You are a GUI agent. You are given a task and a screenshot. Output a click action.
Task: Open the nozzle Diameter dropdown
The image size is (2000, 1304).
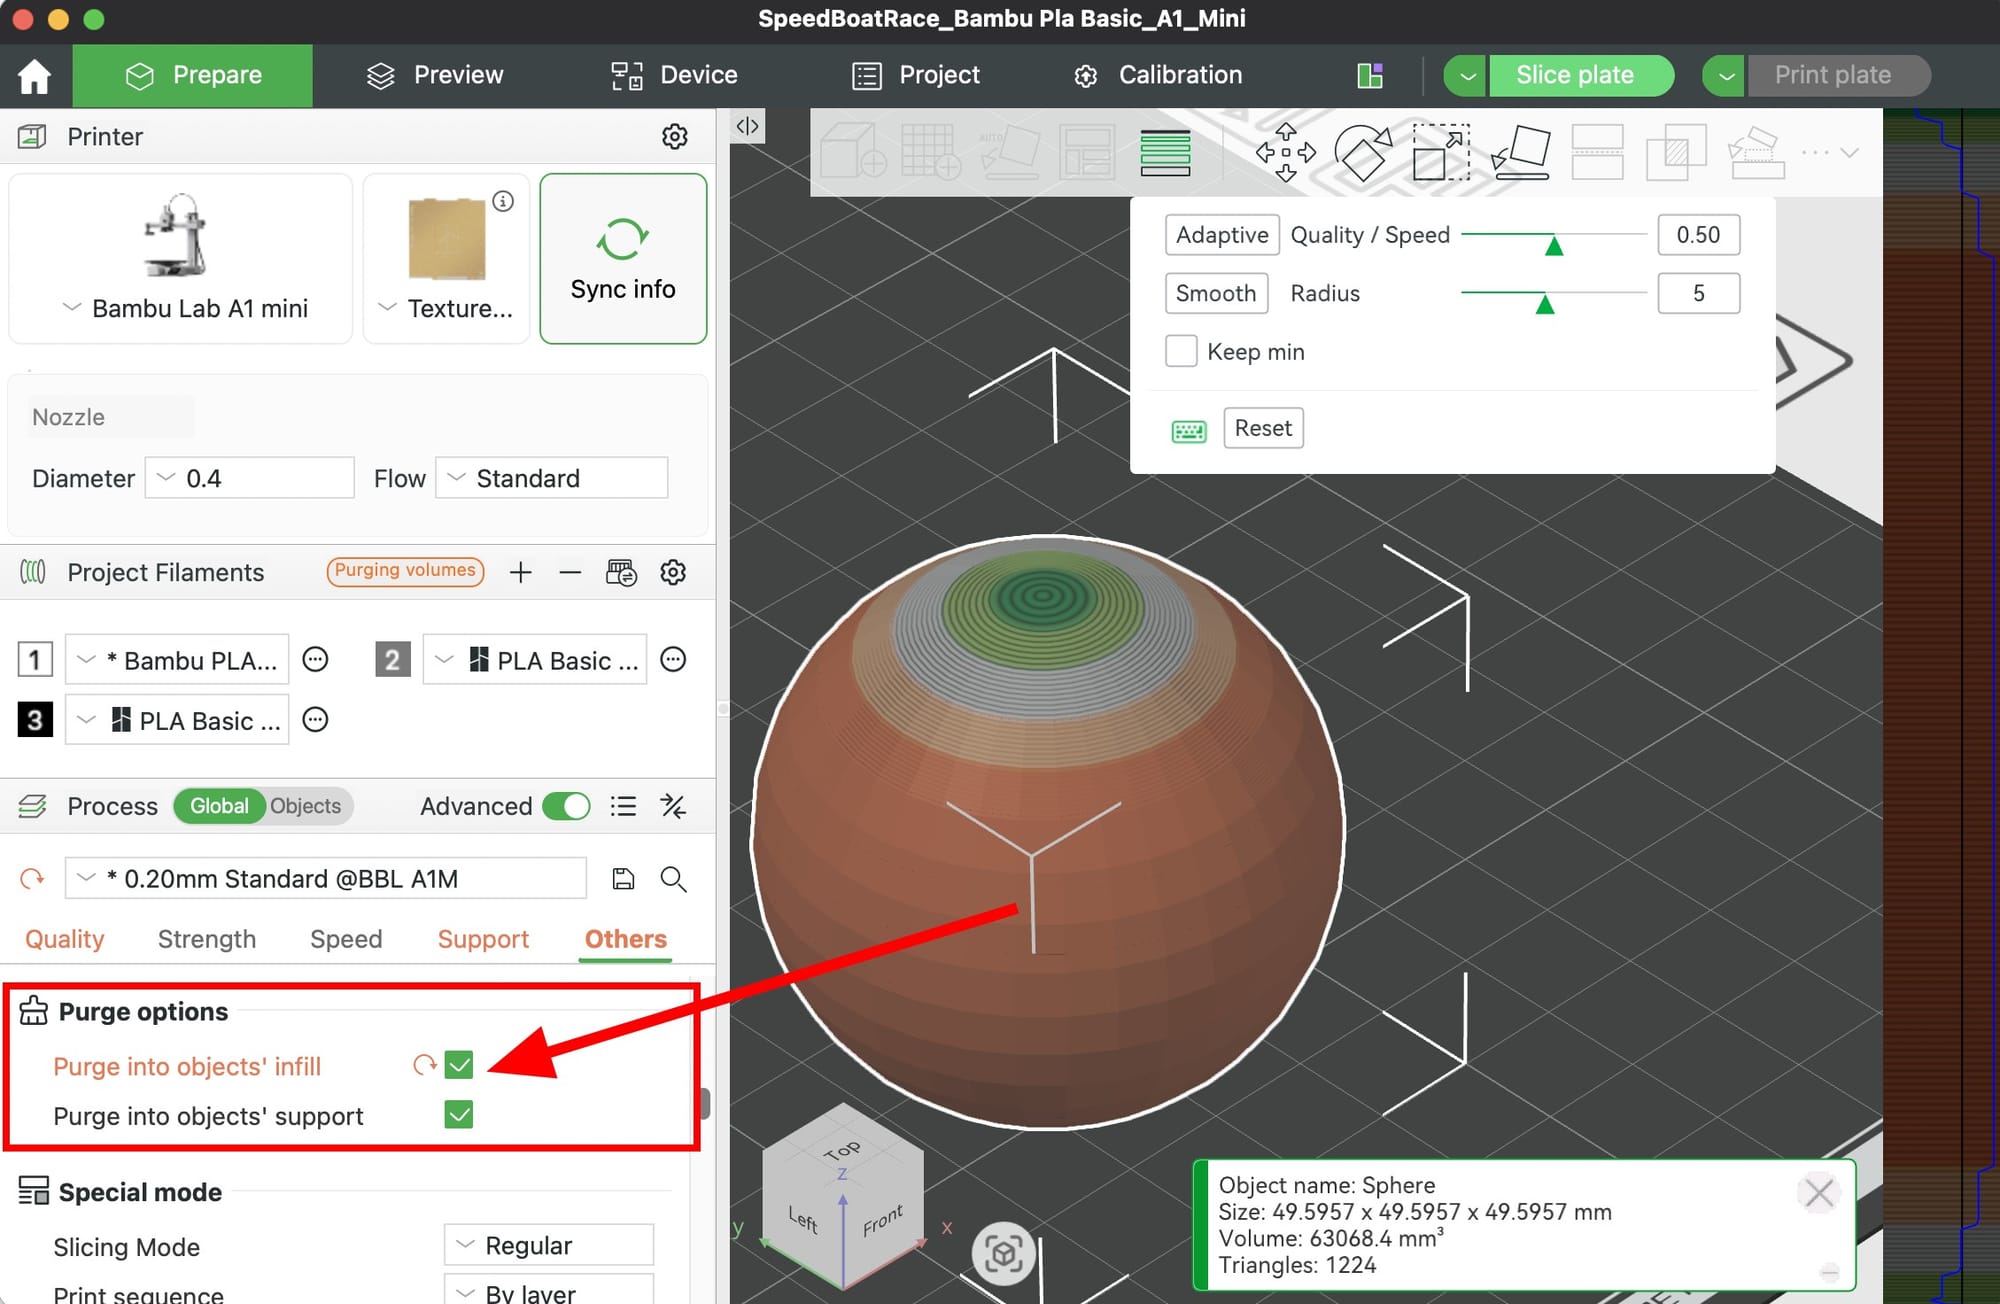(250, 478)
